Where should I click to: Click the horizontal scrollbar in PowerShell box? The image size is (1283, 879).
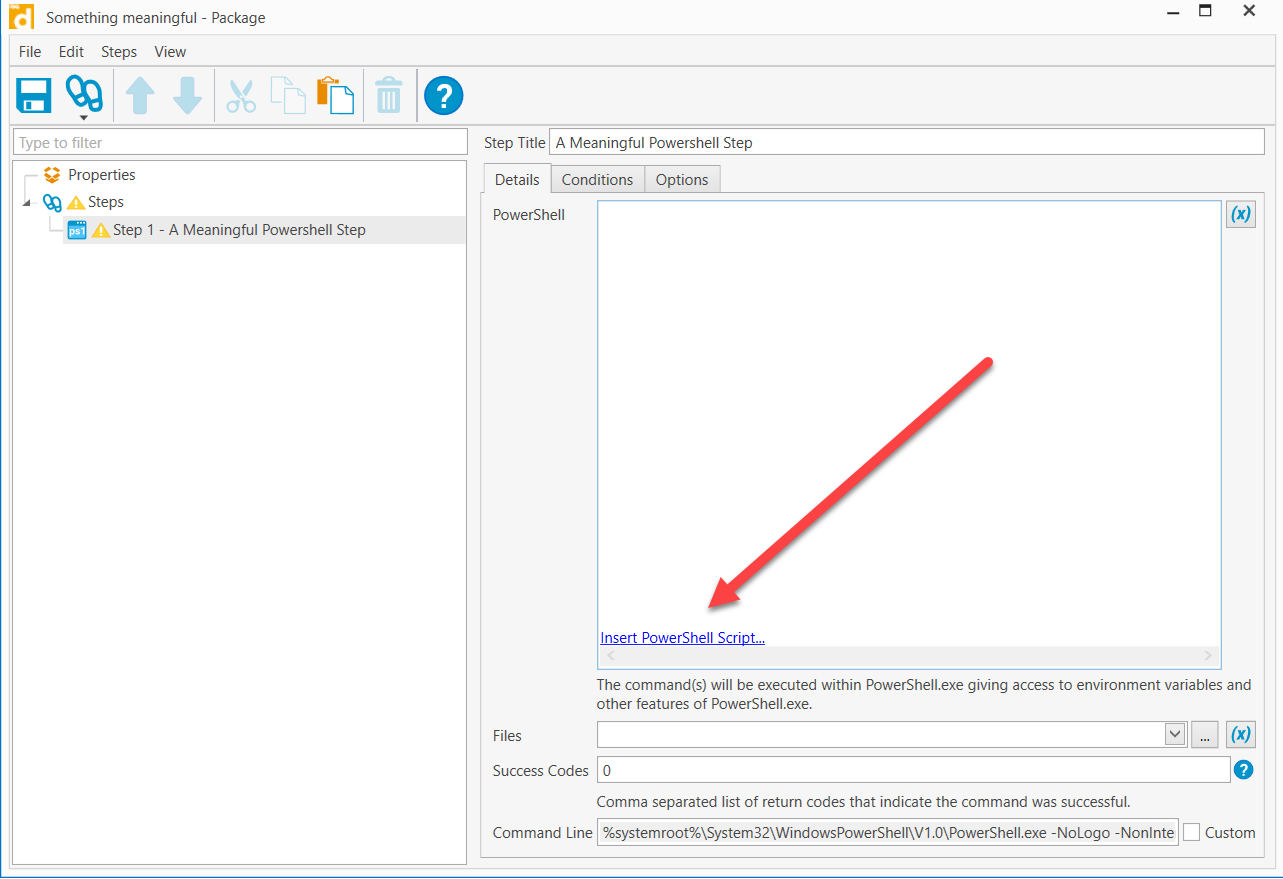909,656
